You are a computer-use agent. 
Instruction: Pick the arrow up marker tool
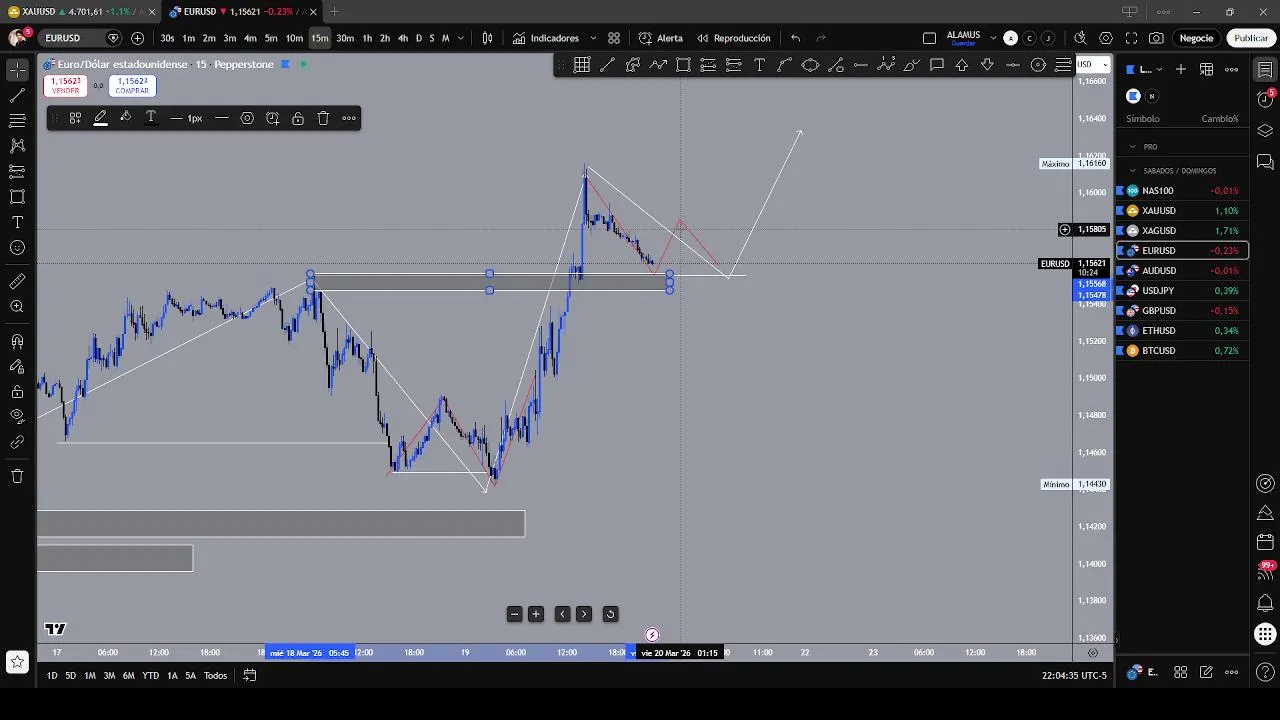pos(962,65)
